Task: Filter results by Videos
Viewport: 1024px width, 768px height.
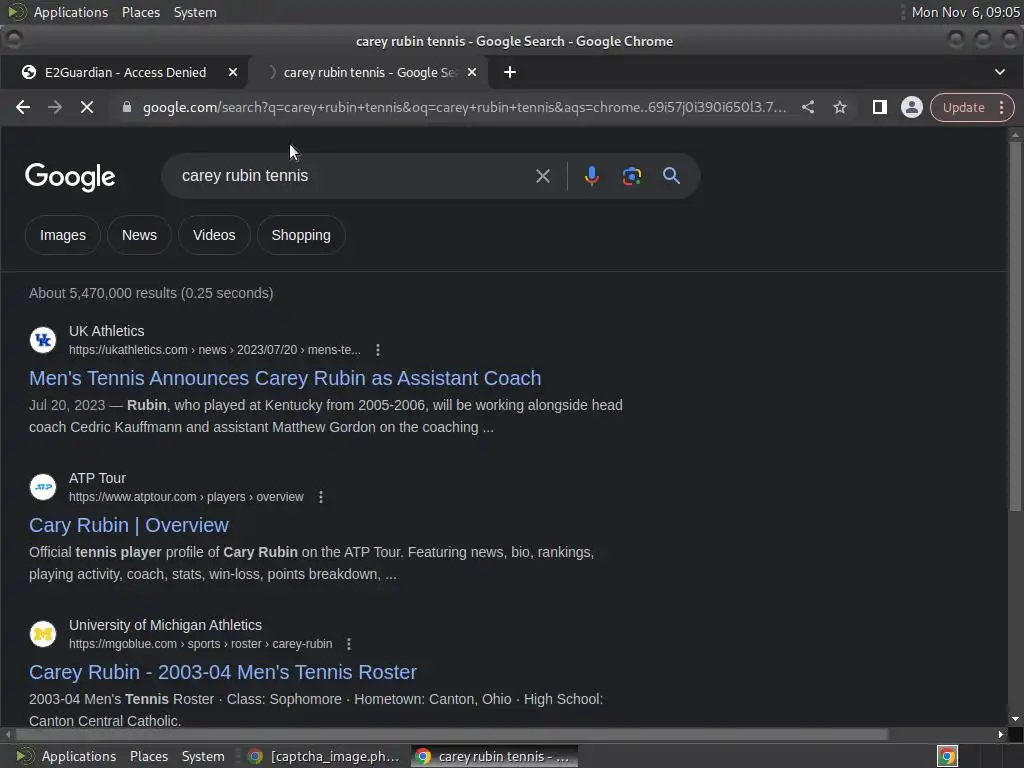Action: [214, 235]
